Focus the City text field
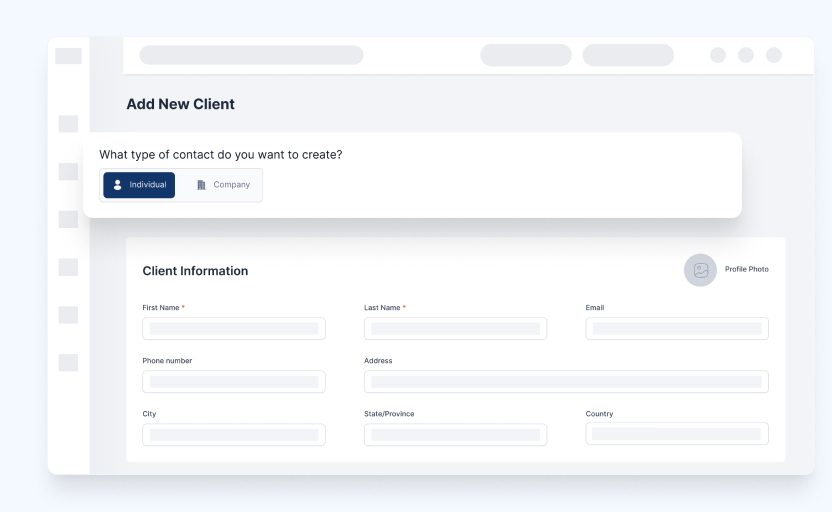832x512 pixels. (x=234, y=434)
